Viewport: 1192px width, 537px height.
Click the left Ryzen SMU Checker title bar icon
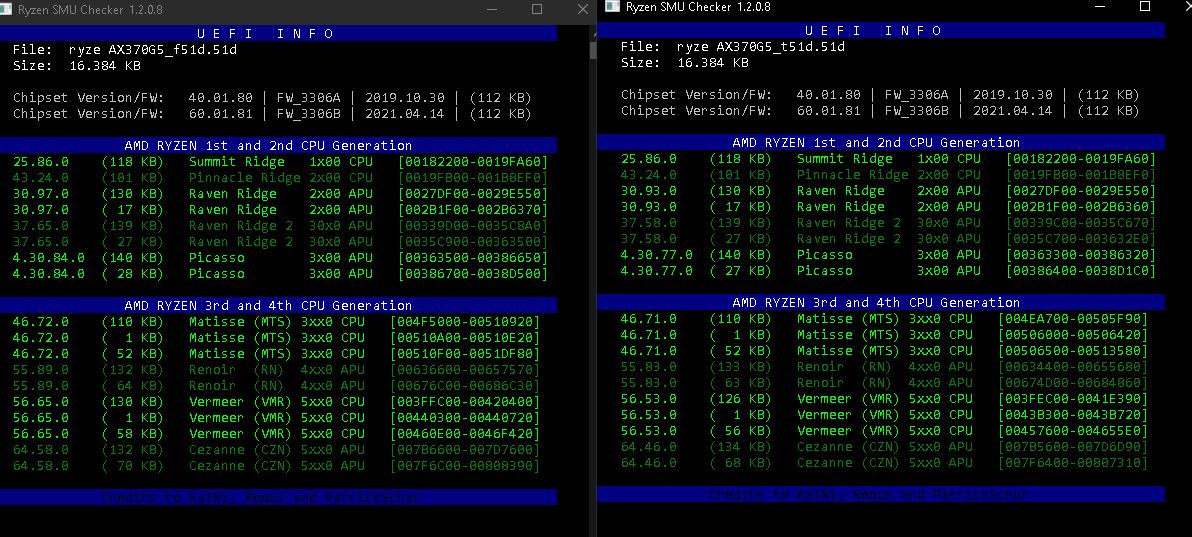point(6,10)
